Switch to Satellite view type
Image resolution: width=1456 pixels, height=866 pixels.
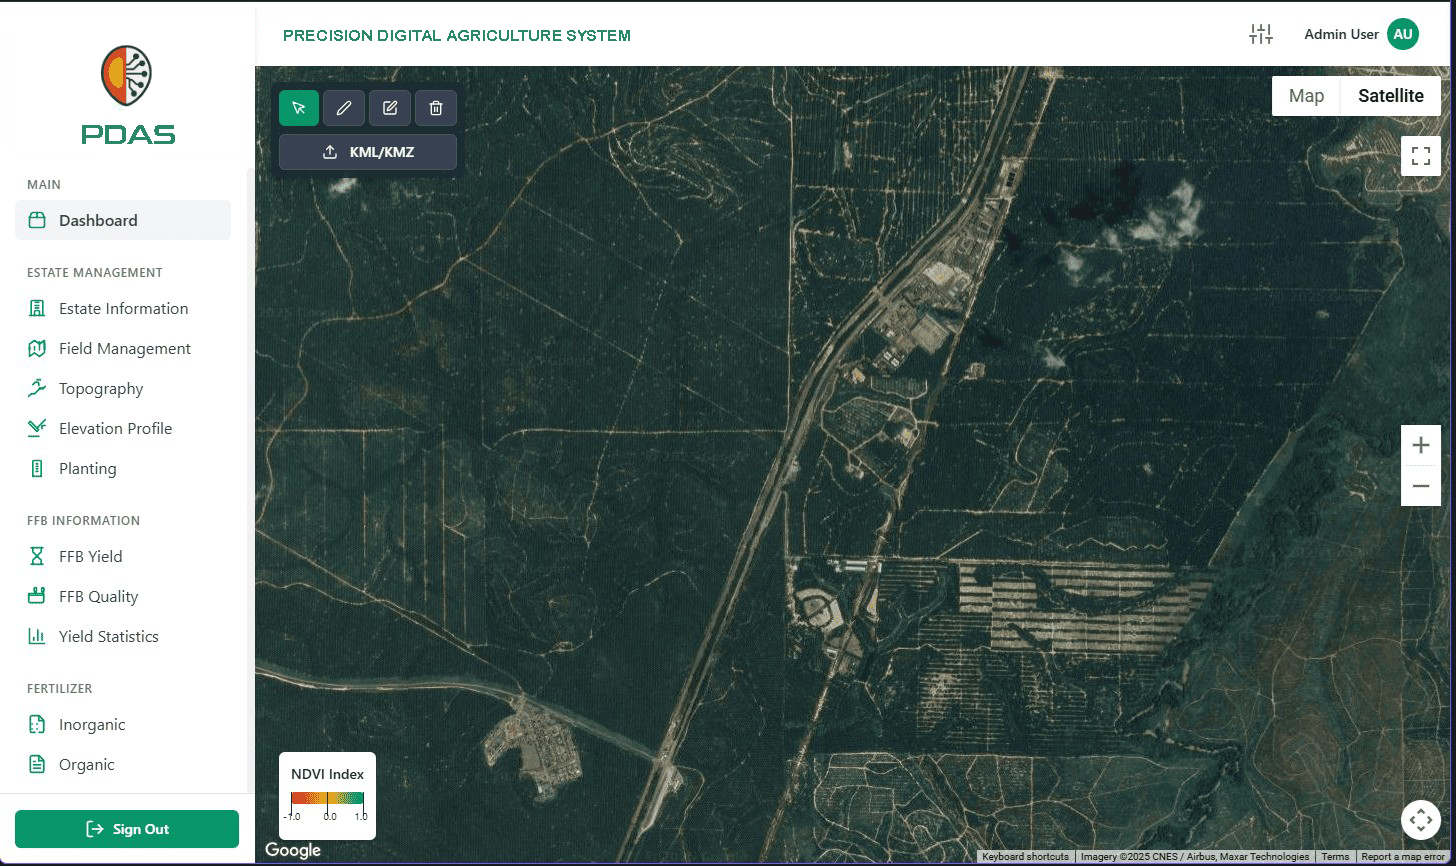(x=1390, y=96)
